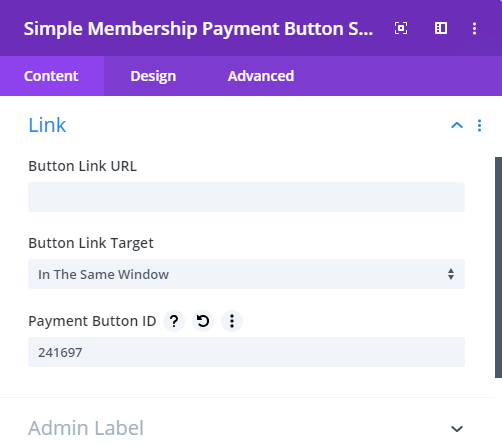Focus the Button Link URL field

point(246,197)
